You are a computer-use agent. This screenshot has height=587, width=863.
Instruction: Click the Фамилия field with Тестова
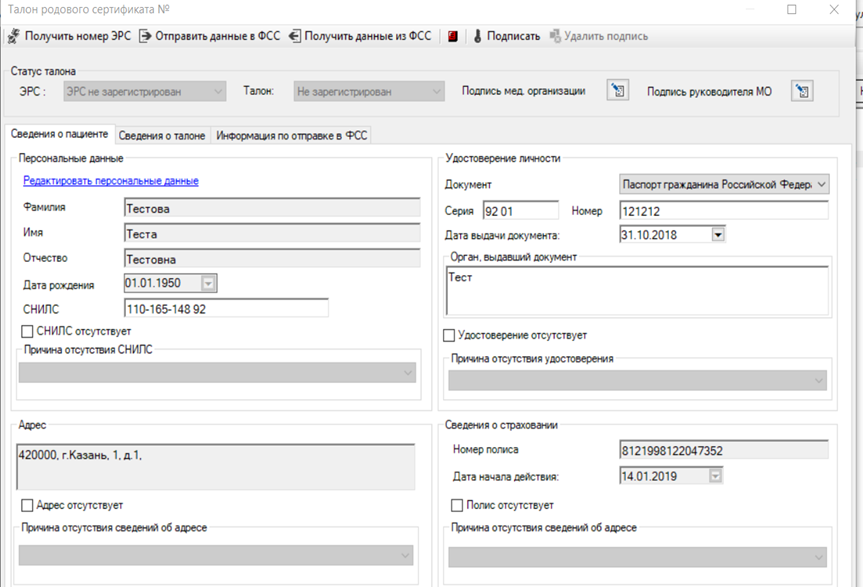272,208
